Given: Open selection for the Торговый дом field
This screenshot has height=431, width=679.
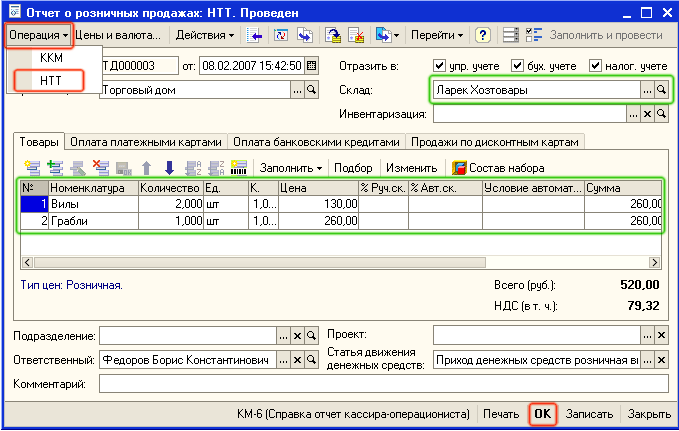Looking at the screenshot, I should click(297, 90).
